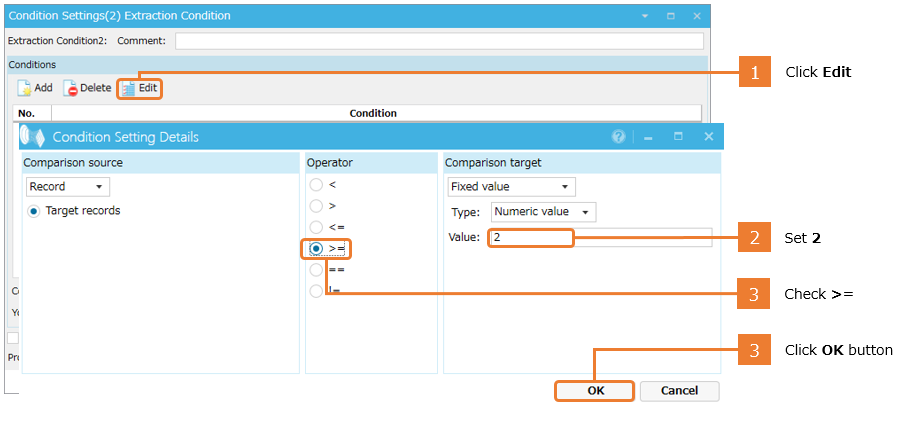Maximize the Condition Setting Details dialog
This screenshot has height=428, width=900.
coord(678,137)
